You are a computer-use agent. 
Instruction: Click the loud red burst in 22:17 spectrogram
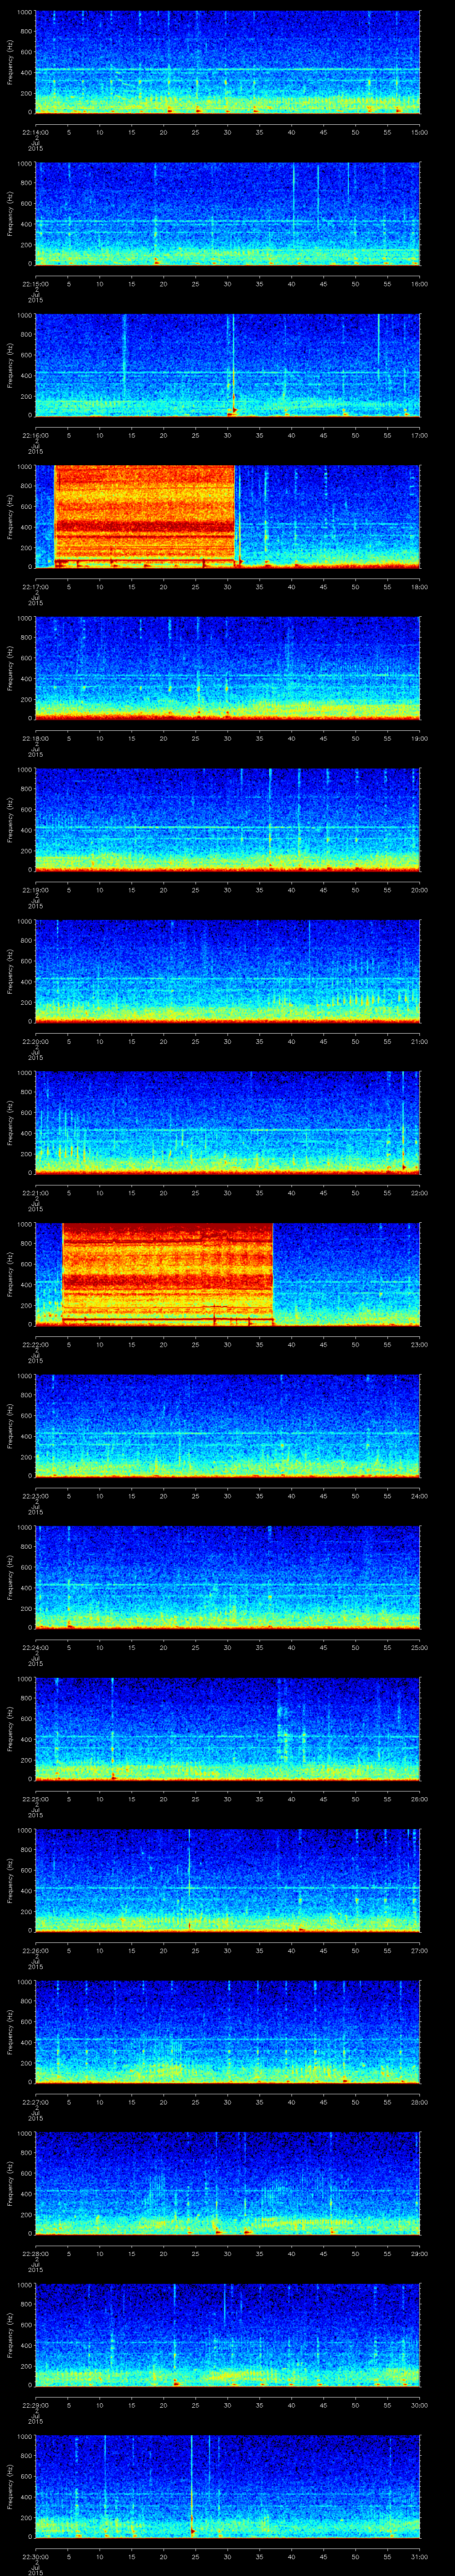tap(144, 515)
